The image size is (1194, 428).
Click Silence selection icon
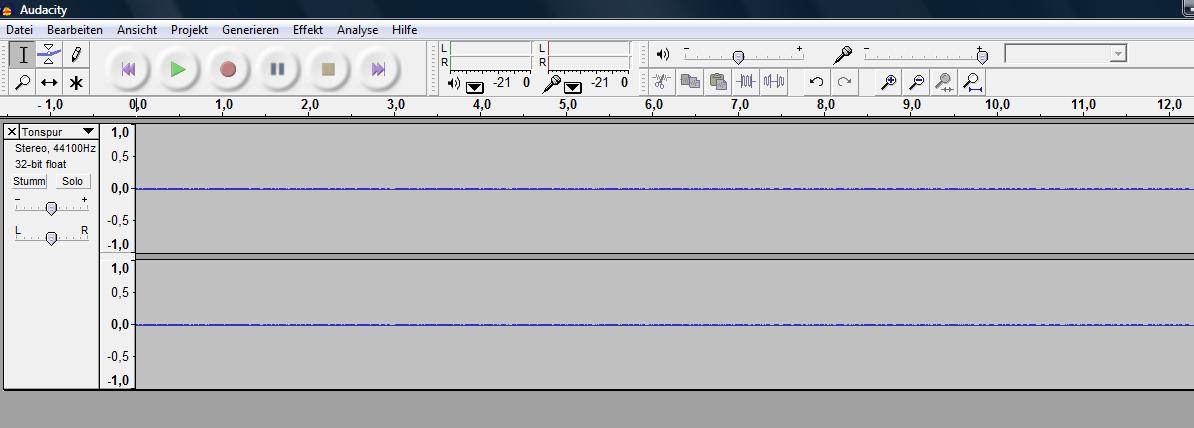(x=774, y=81)
